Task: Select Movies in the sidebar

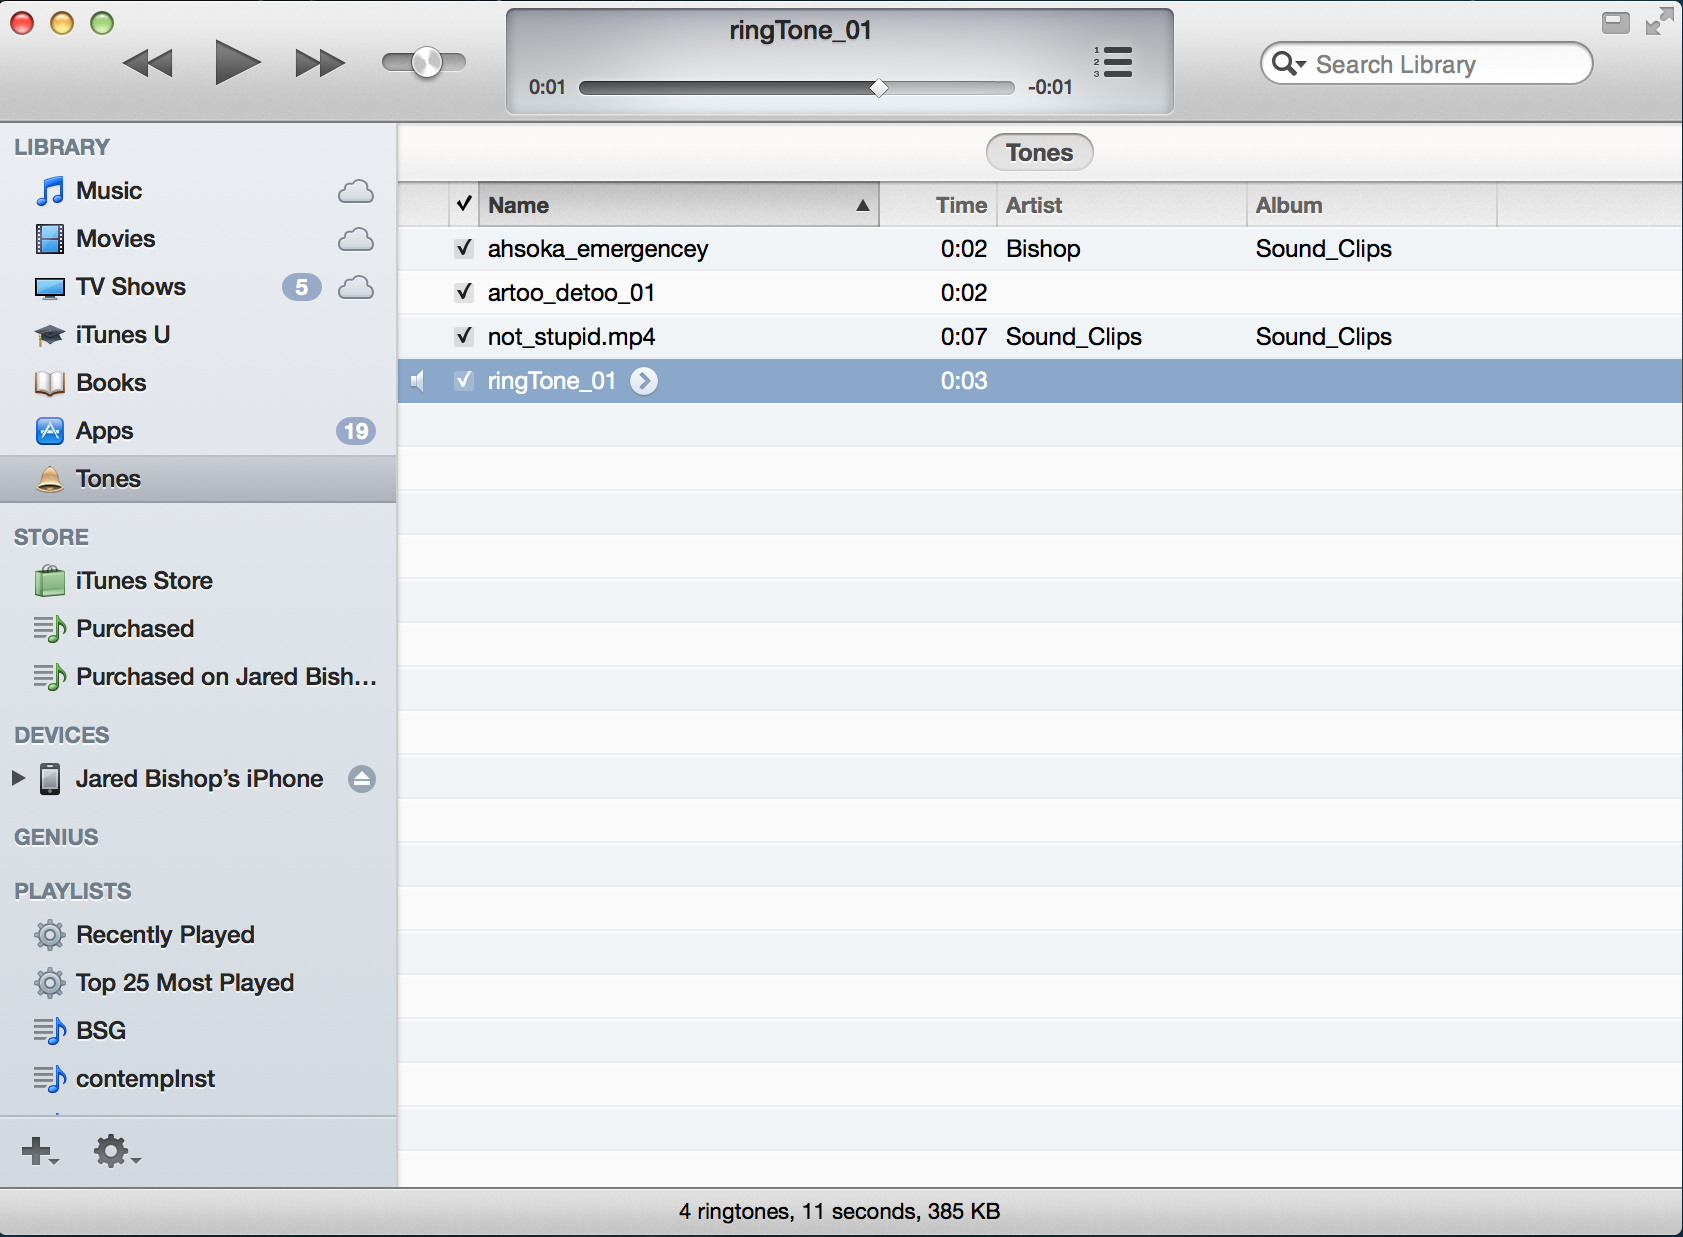Action: 116,238
